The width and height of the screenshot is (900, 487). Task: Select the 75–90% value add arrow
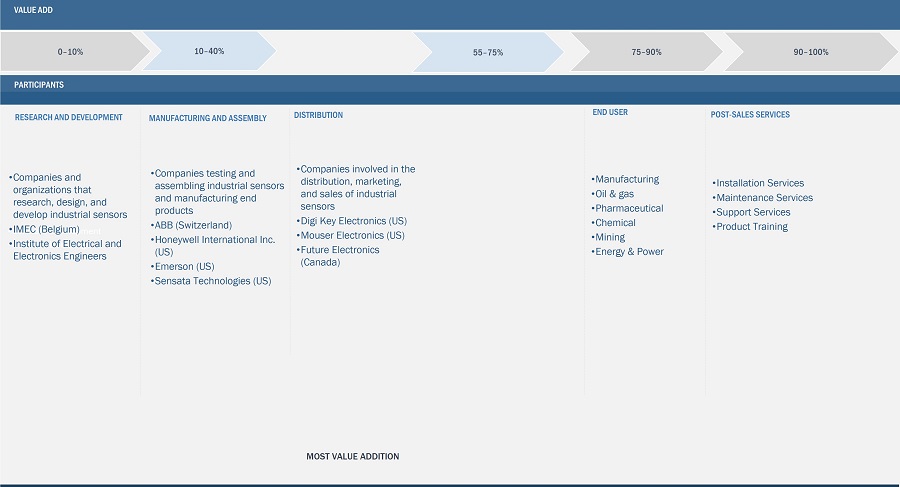(646, 52)
